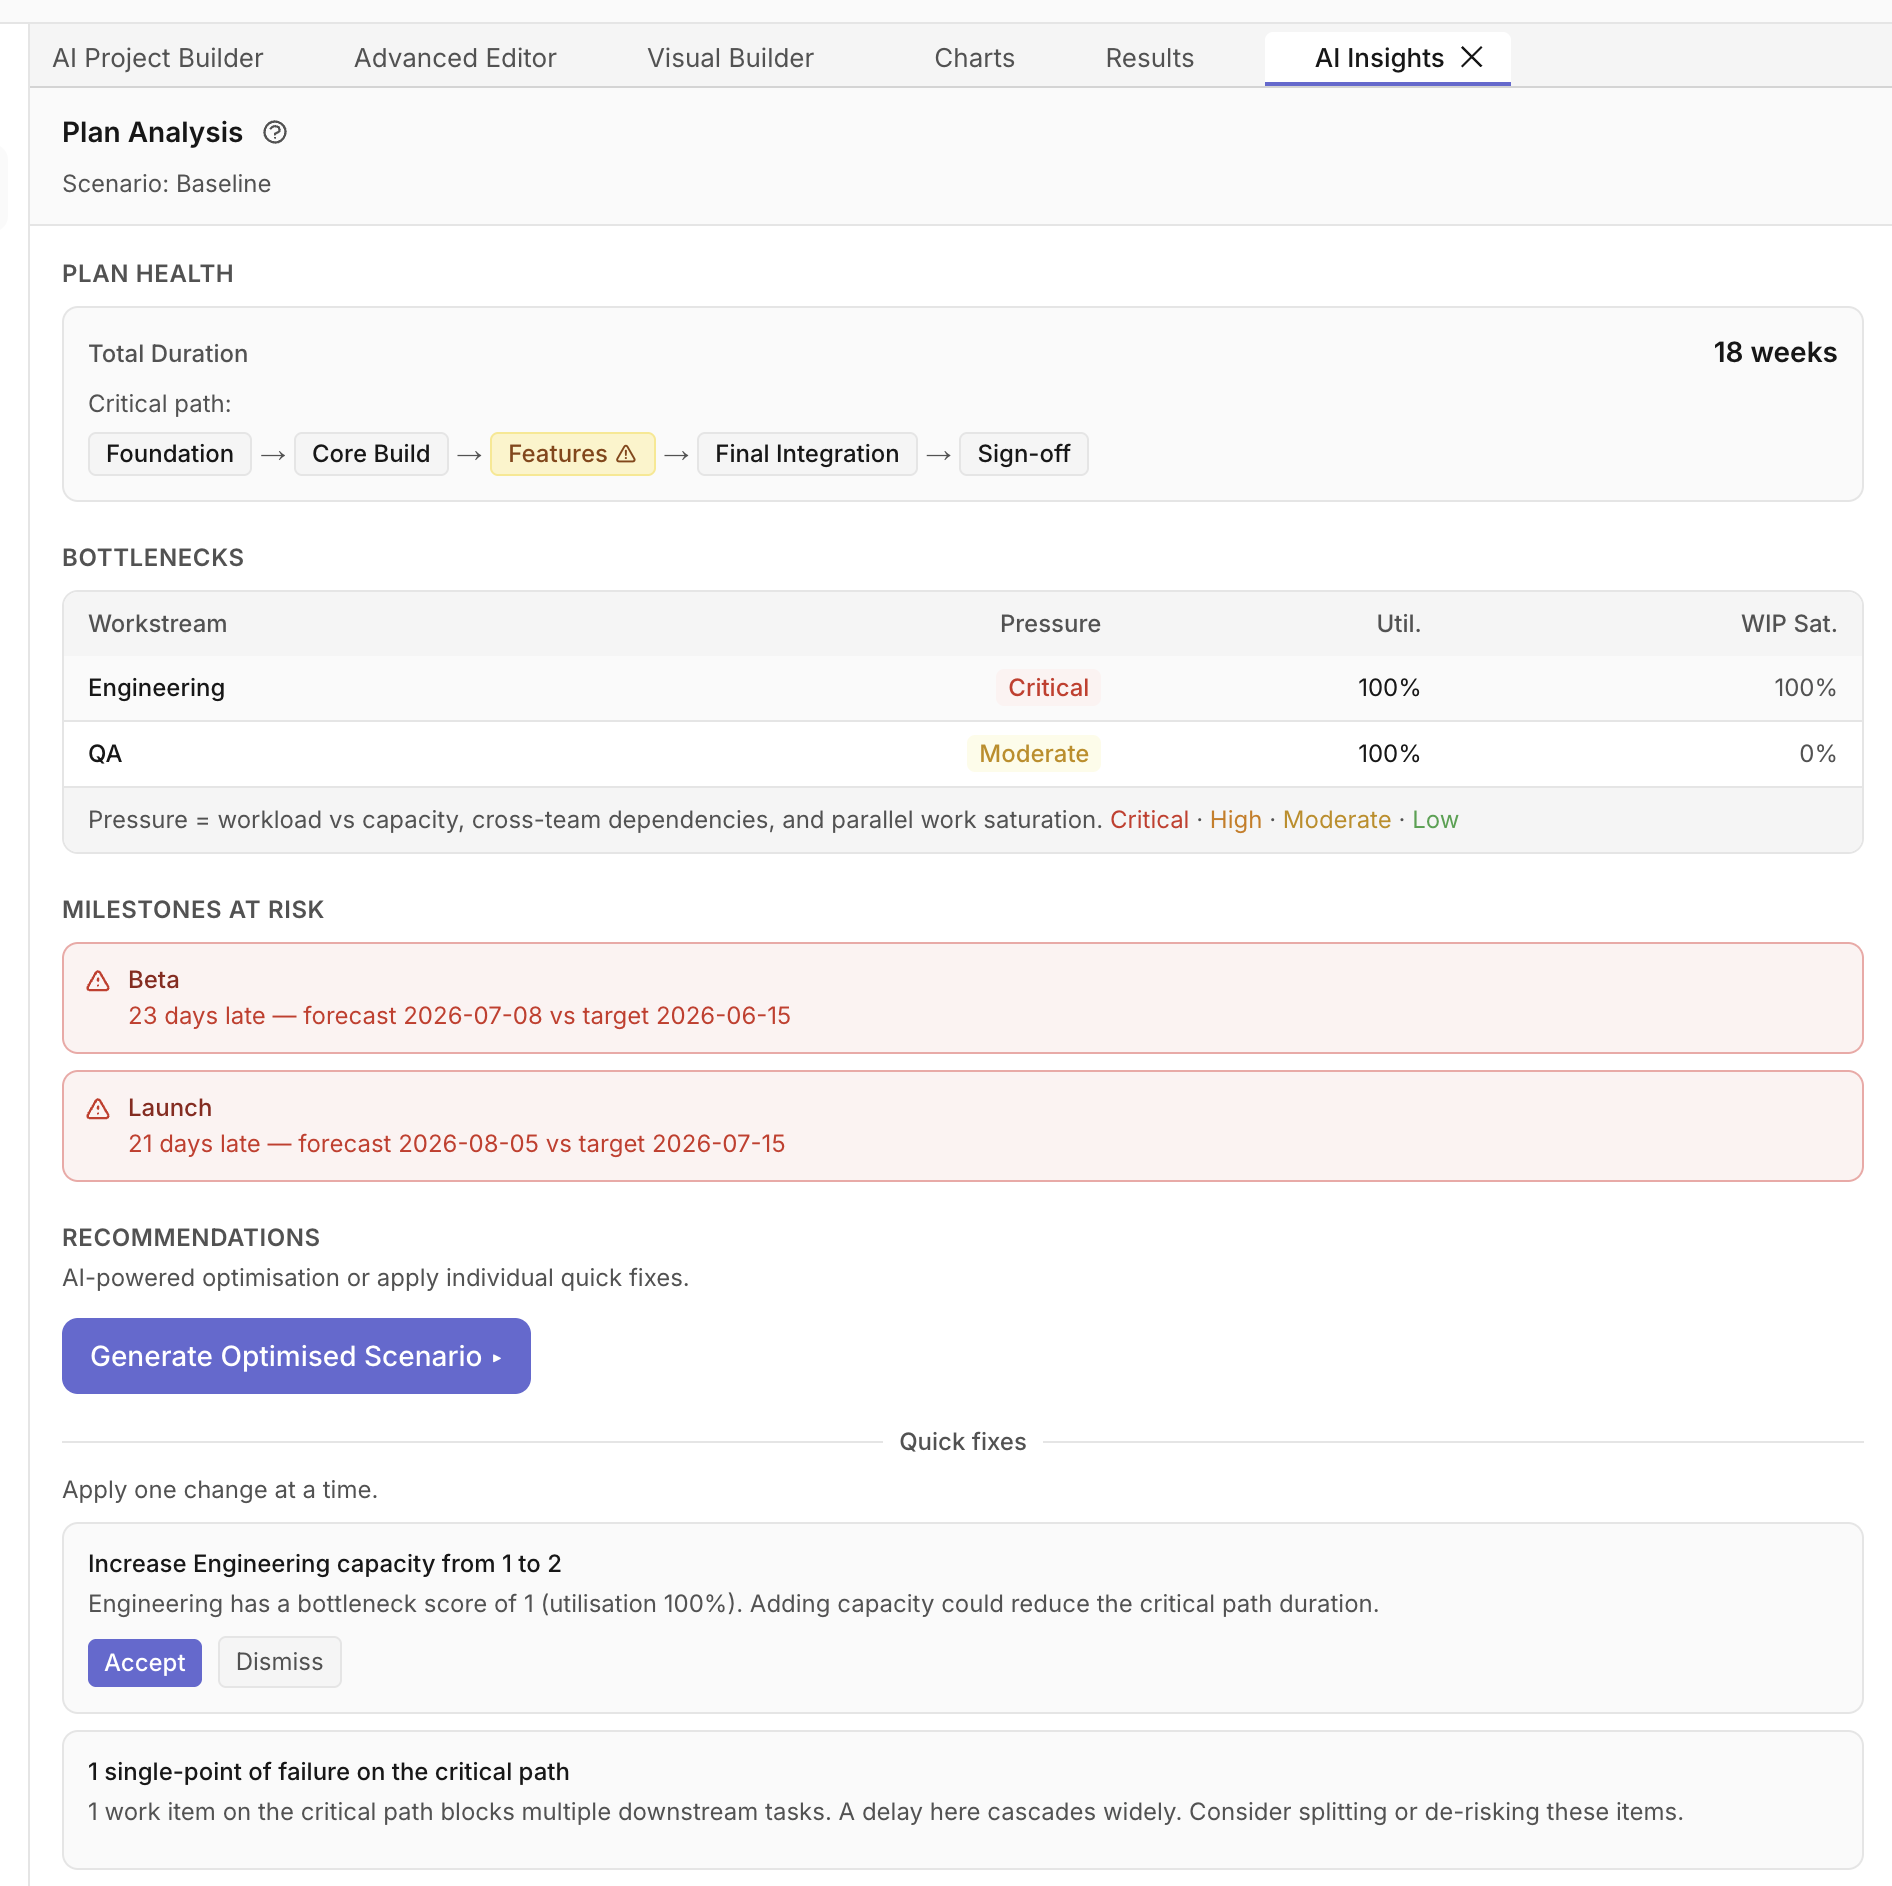Image resolution: width=1892 pixels, height=1886 pixels.
Task: Click the warning triangle beside the Beta milestone
Action: point(98,981)
